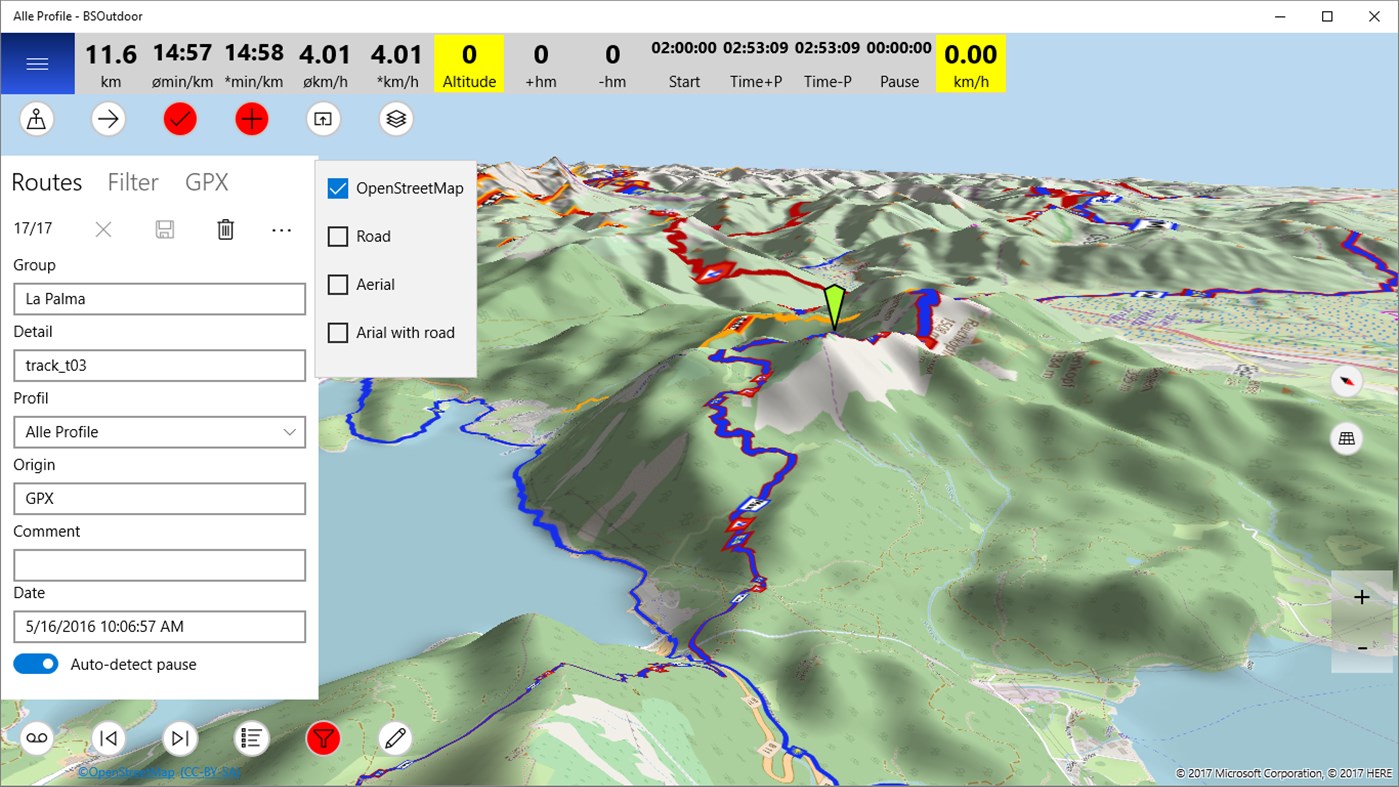The image size is (1399, 787).
Task: Click the 02:00:00 Start time stat
Action: coord(684,64)
